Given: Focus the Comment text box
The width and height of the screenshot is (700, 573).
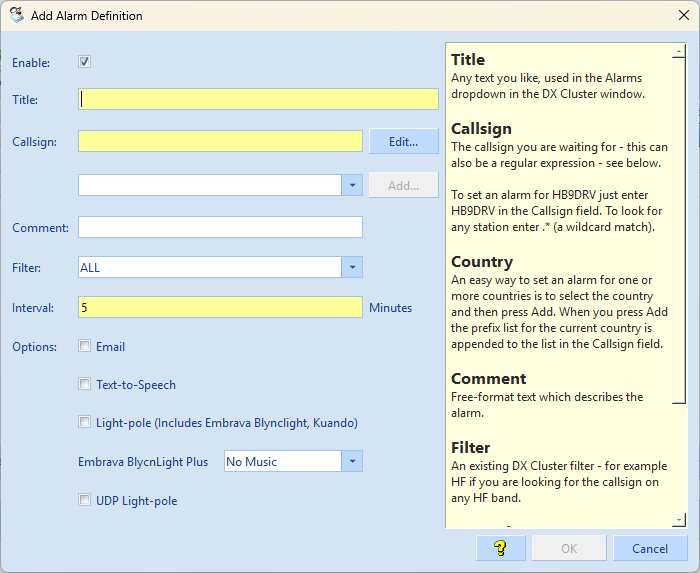Looking at the screenshot, I should pyautogui.click(x=220, y=227).
